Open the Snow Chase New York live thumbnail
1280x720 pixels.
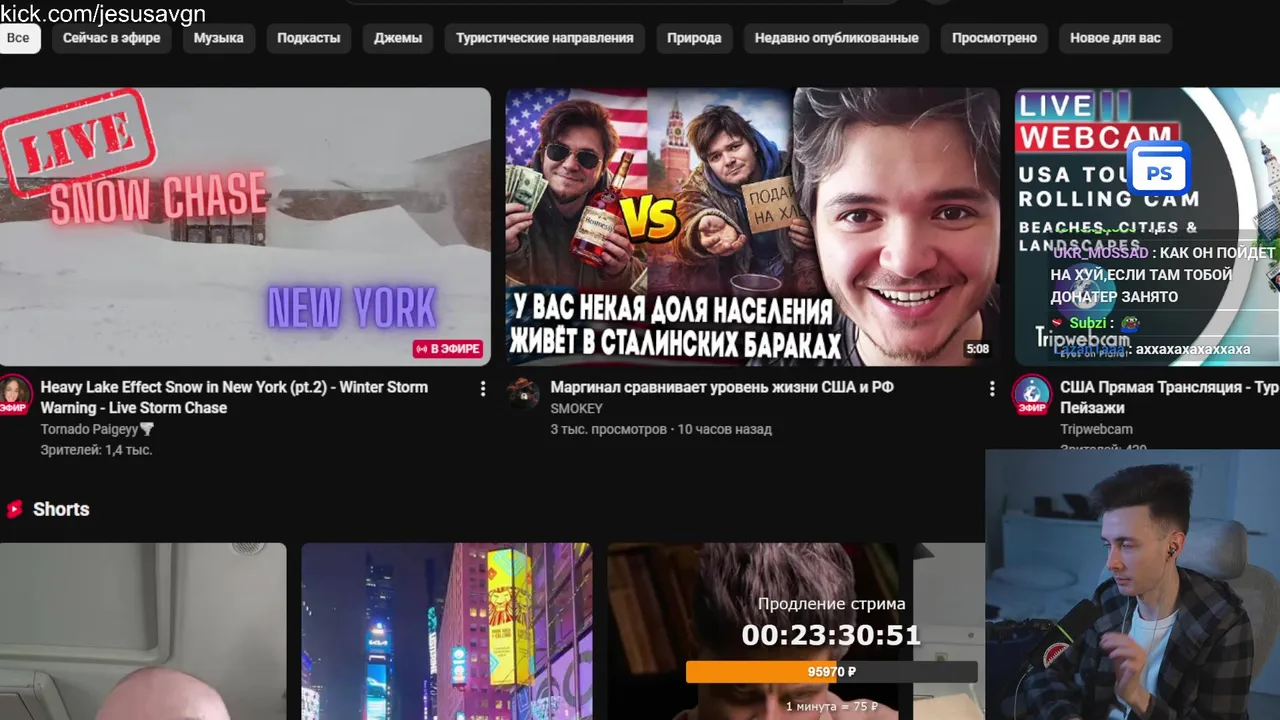[245, 226]
